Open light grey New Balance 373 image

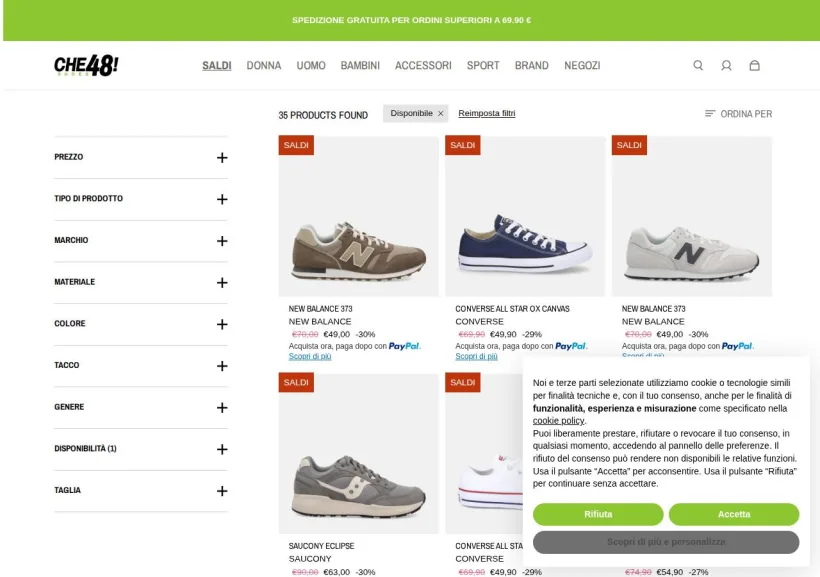pyautogui.click(x=692, y=217)
